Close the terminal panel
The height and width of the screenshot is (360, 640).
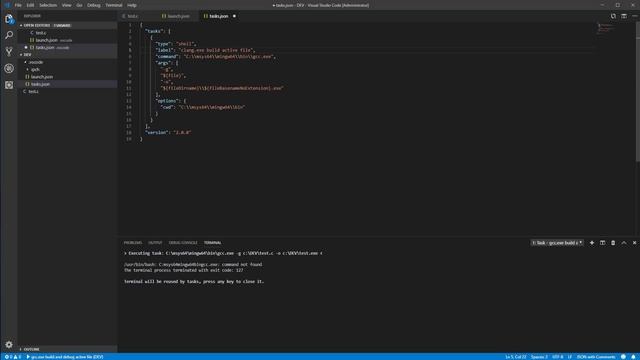click(634, 242)
